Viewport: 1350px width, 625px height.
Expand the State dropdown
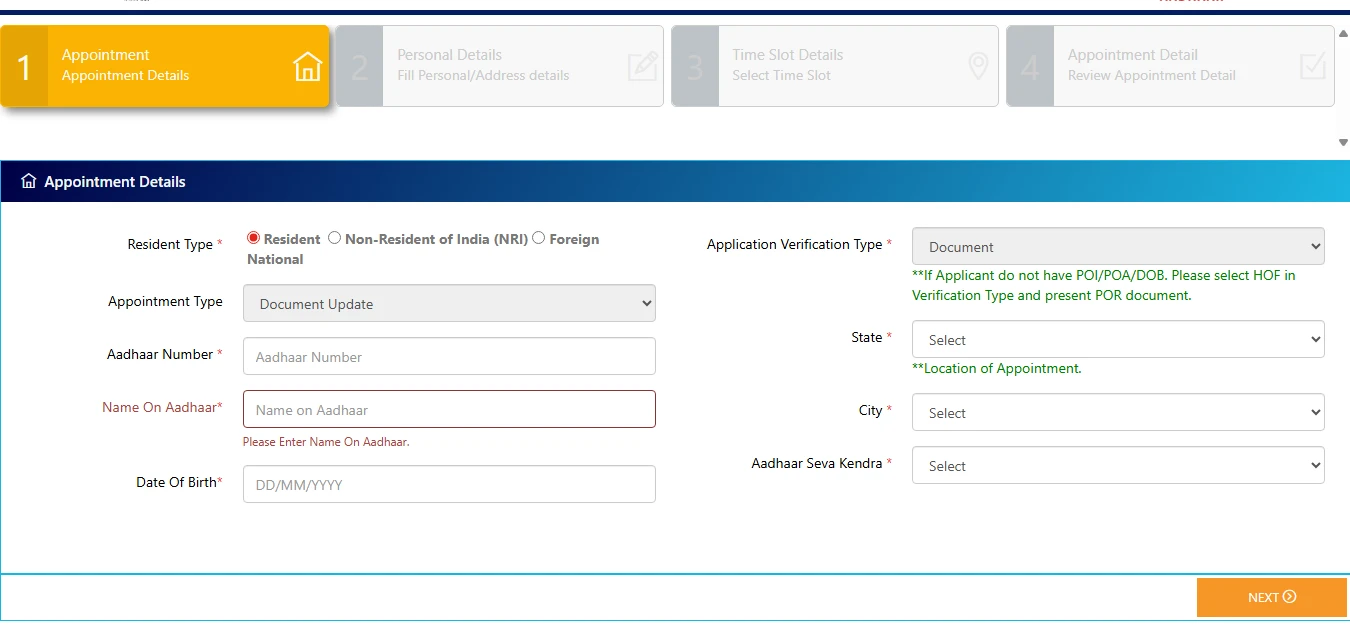(1117, 339)
